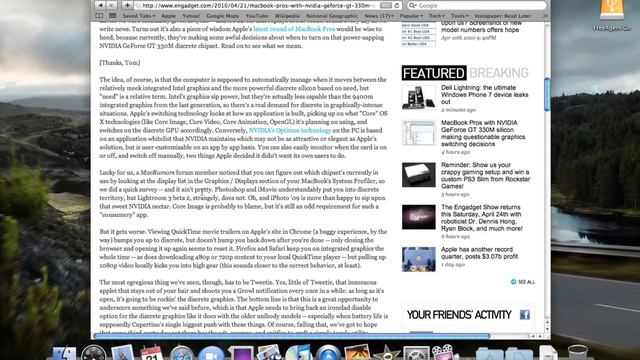Image resolution: width=640 pixels, height=360 pixels.
Task: Open the crappy gaming setup PS3 Slim story
Action: coord(485,176)
